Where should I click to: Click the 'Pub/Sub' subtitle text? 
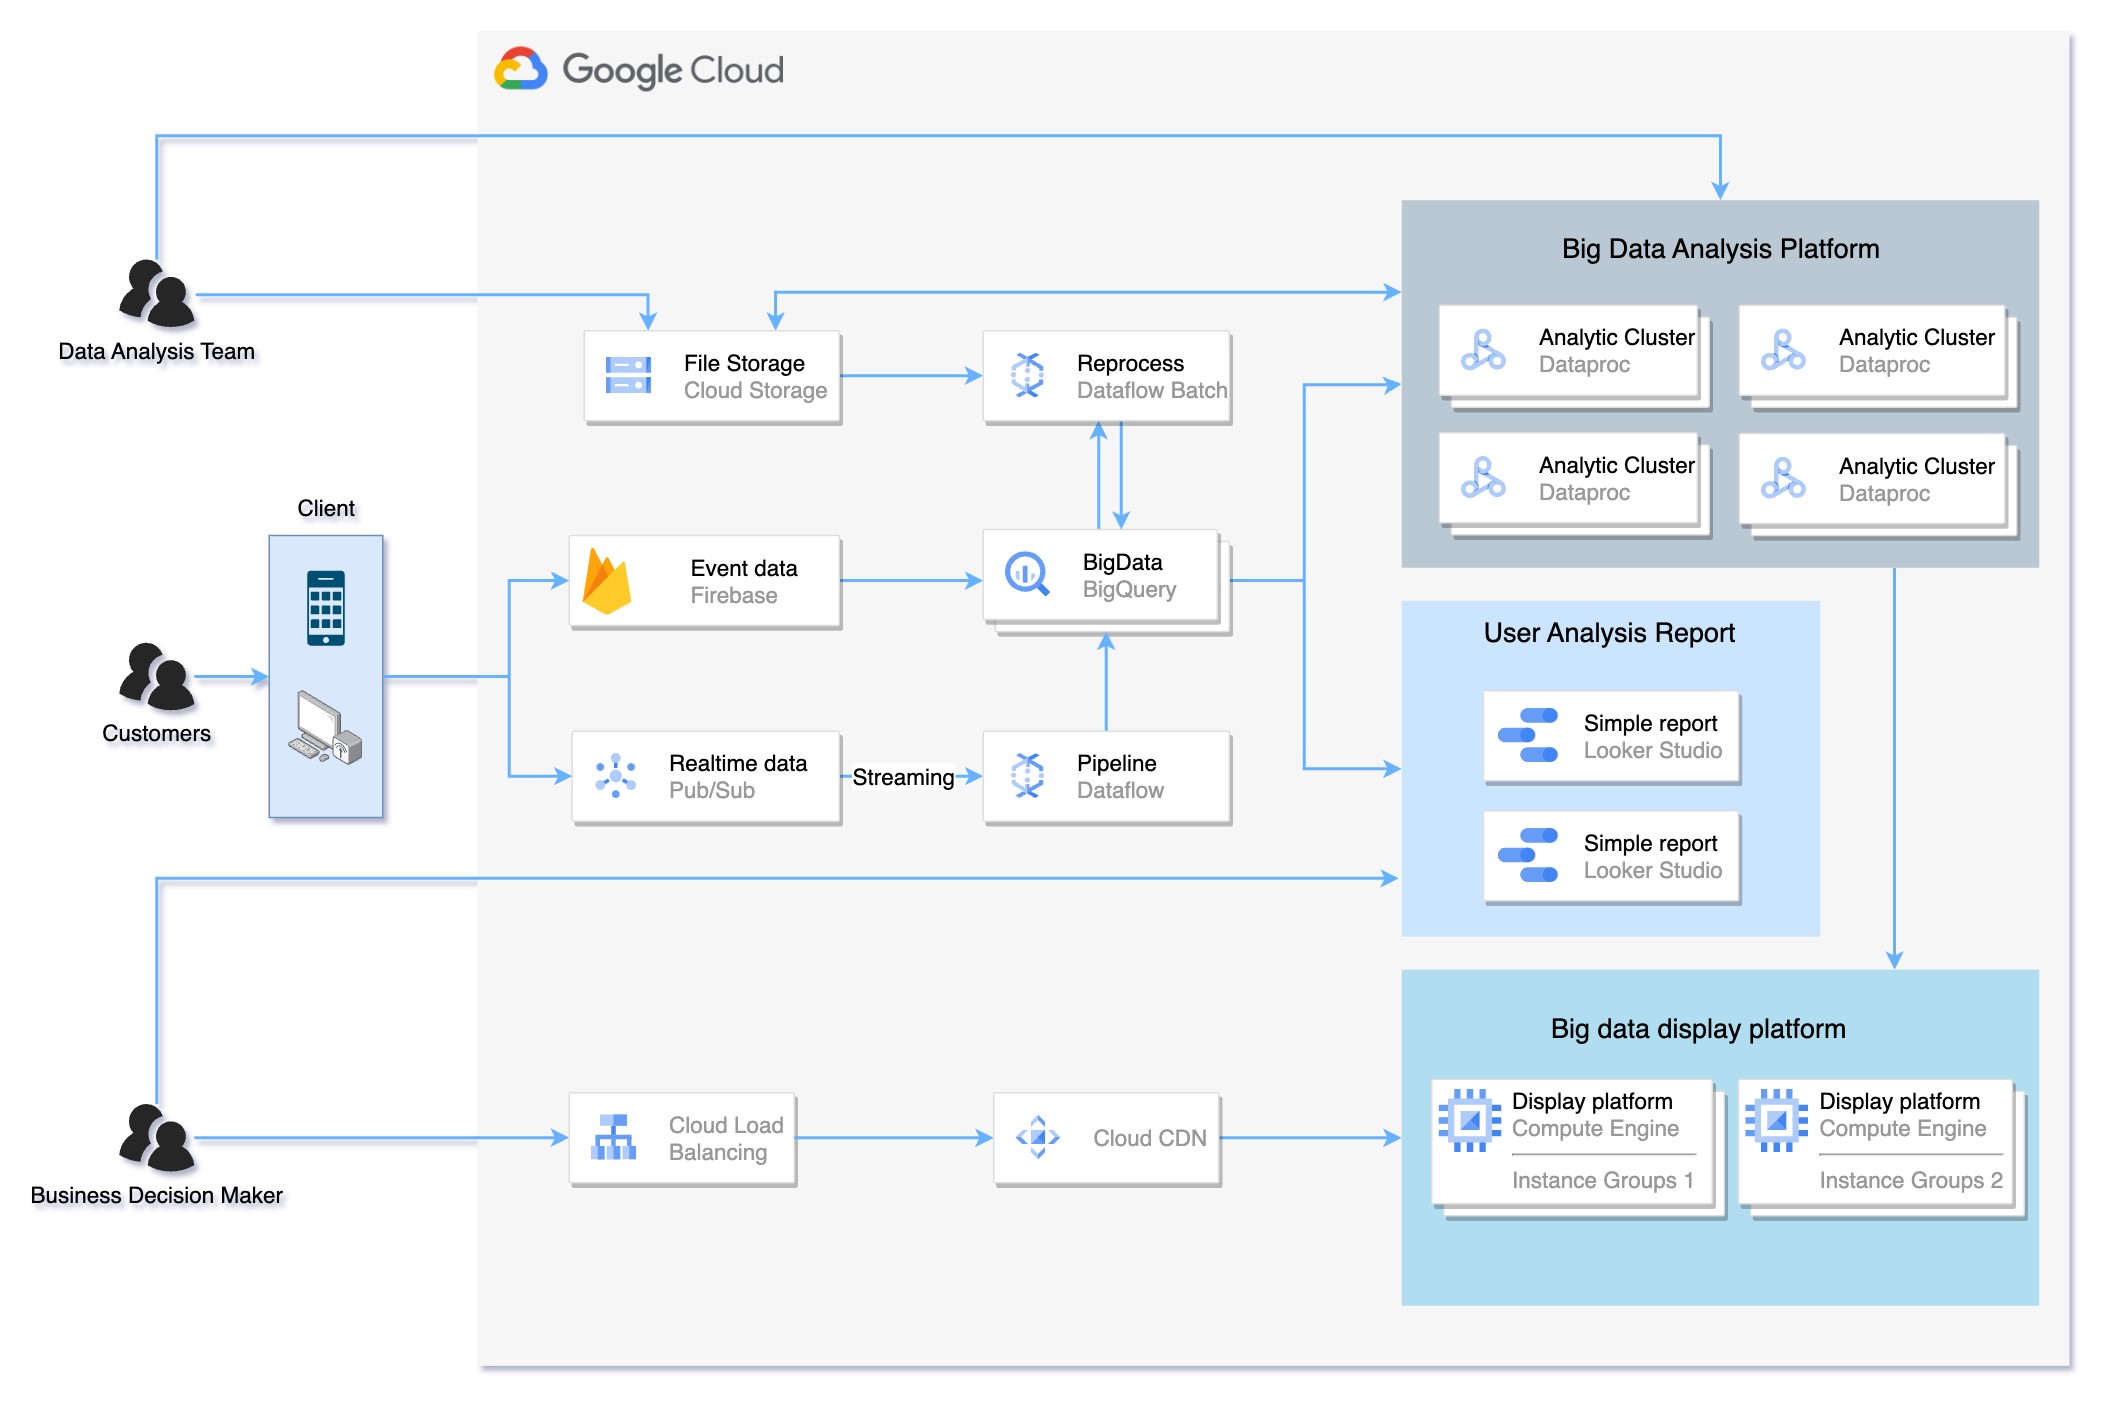(712, 790)
